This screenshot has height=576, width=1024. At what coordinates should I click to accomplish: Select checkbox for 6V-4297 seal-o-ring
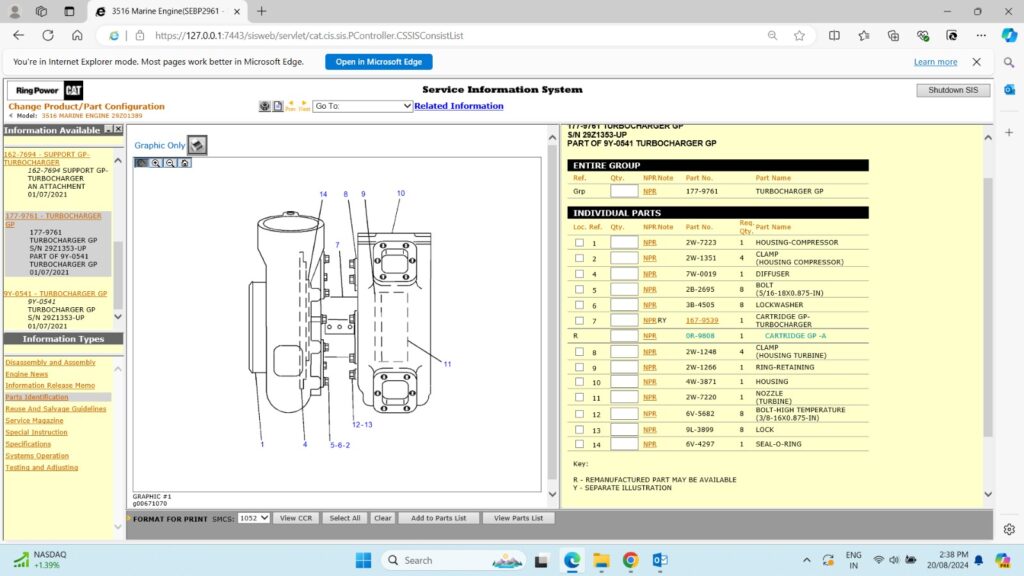[x=579, y=444]
